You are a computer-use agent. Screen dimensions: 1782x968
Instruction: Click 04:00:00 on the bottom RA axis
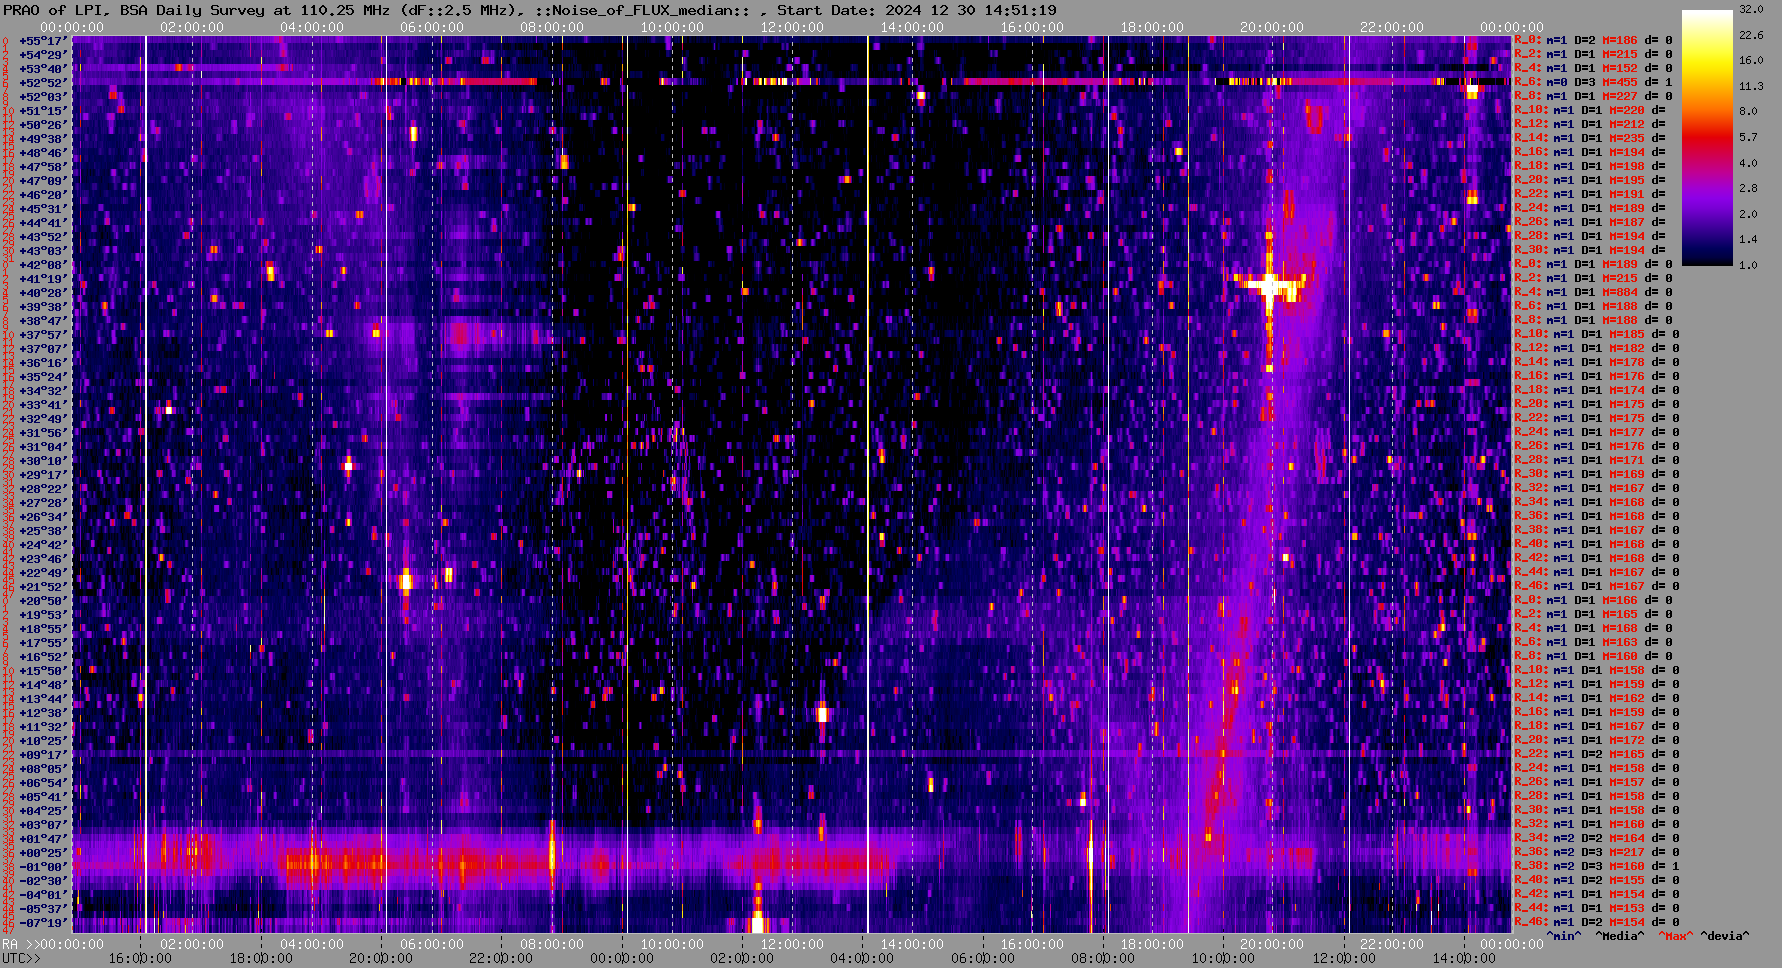(312, 944)
